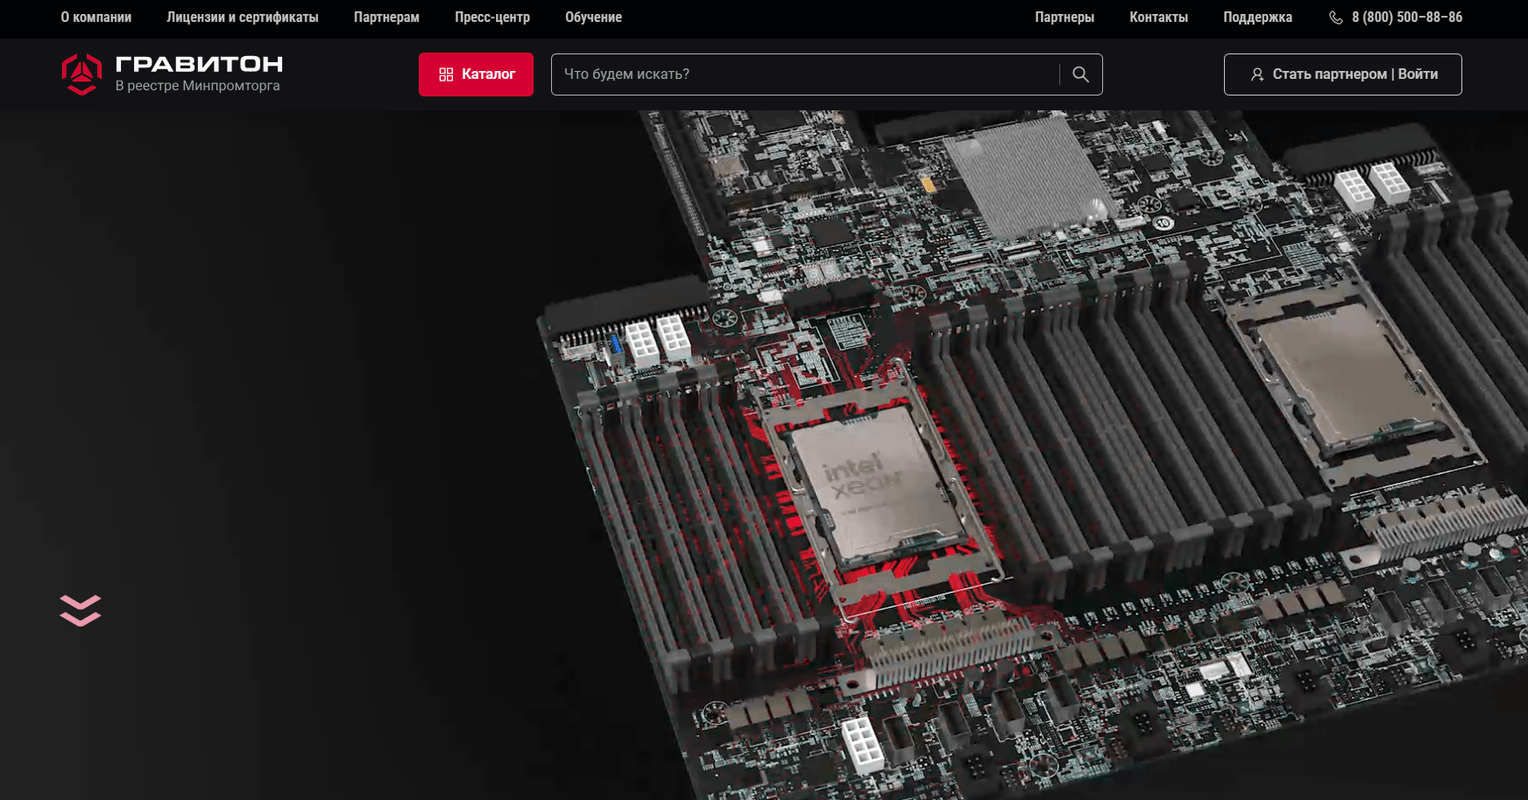Click the phone handset icon
This screenshot has width=1528, height=800.
[1336, 18]
